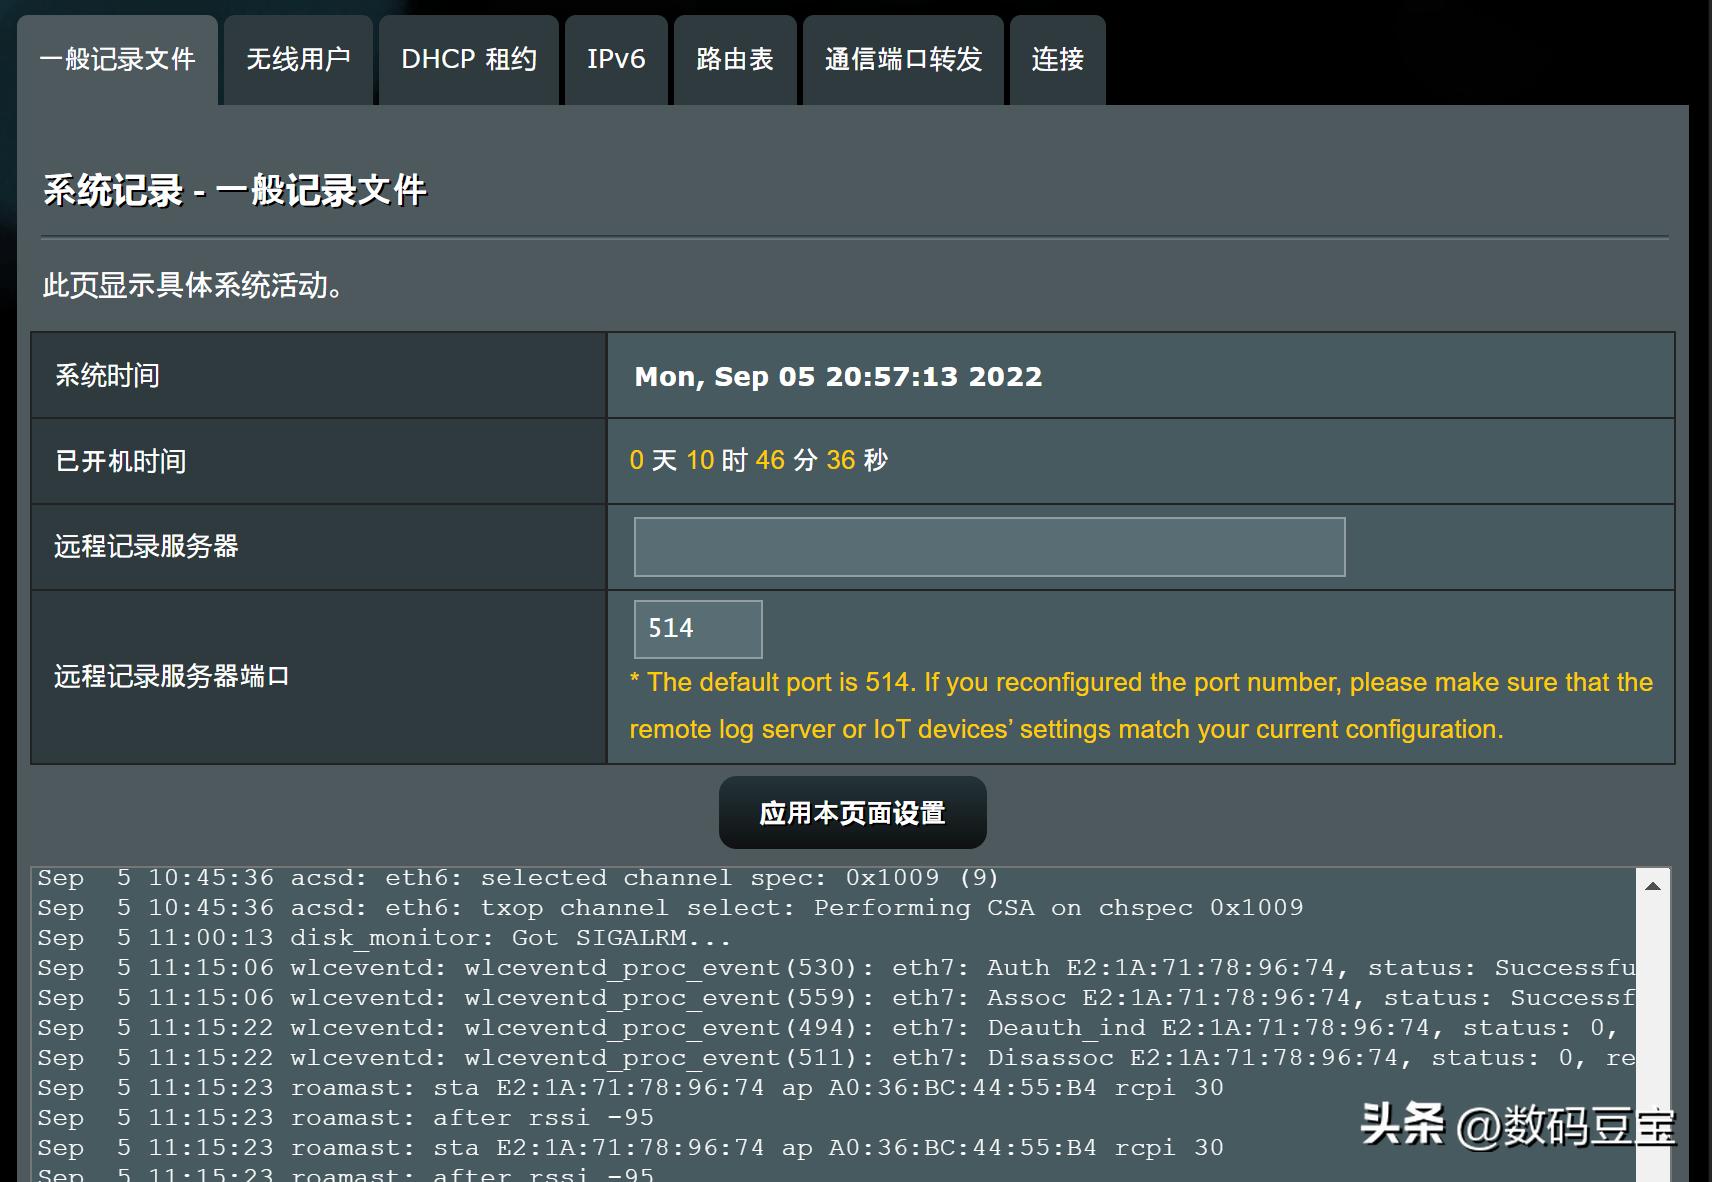Switch to the 通信端口转发 tab
The width and height of the screenshot is (1712, 1182).
901,60
